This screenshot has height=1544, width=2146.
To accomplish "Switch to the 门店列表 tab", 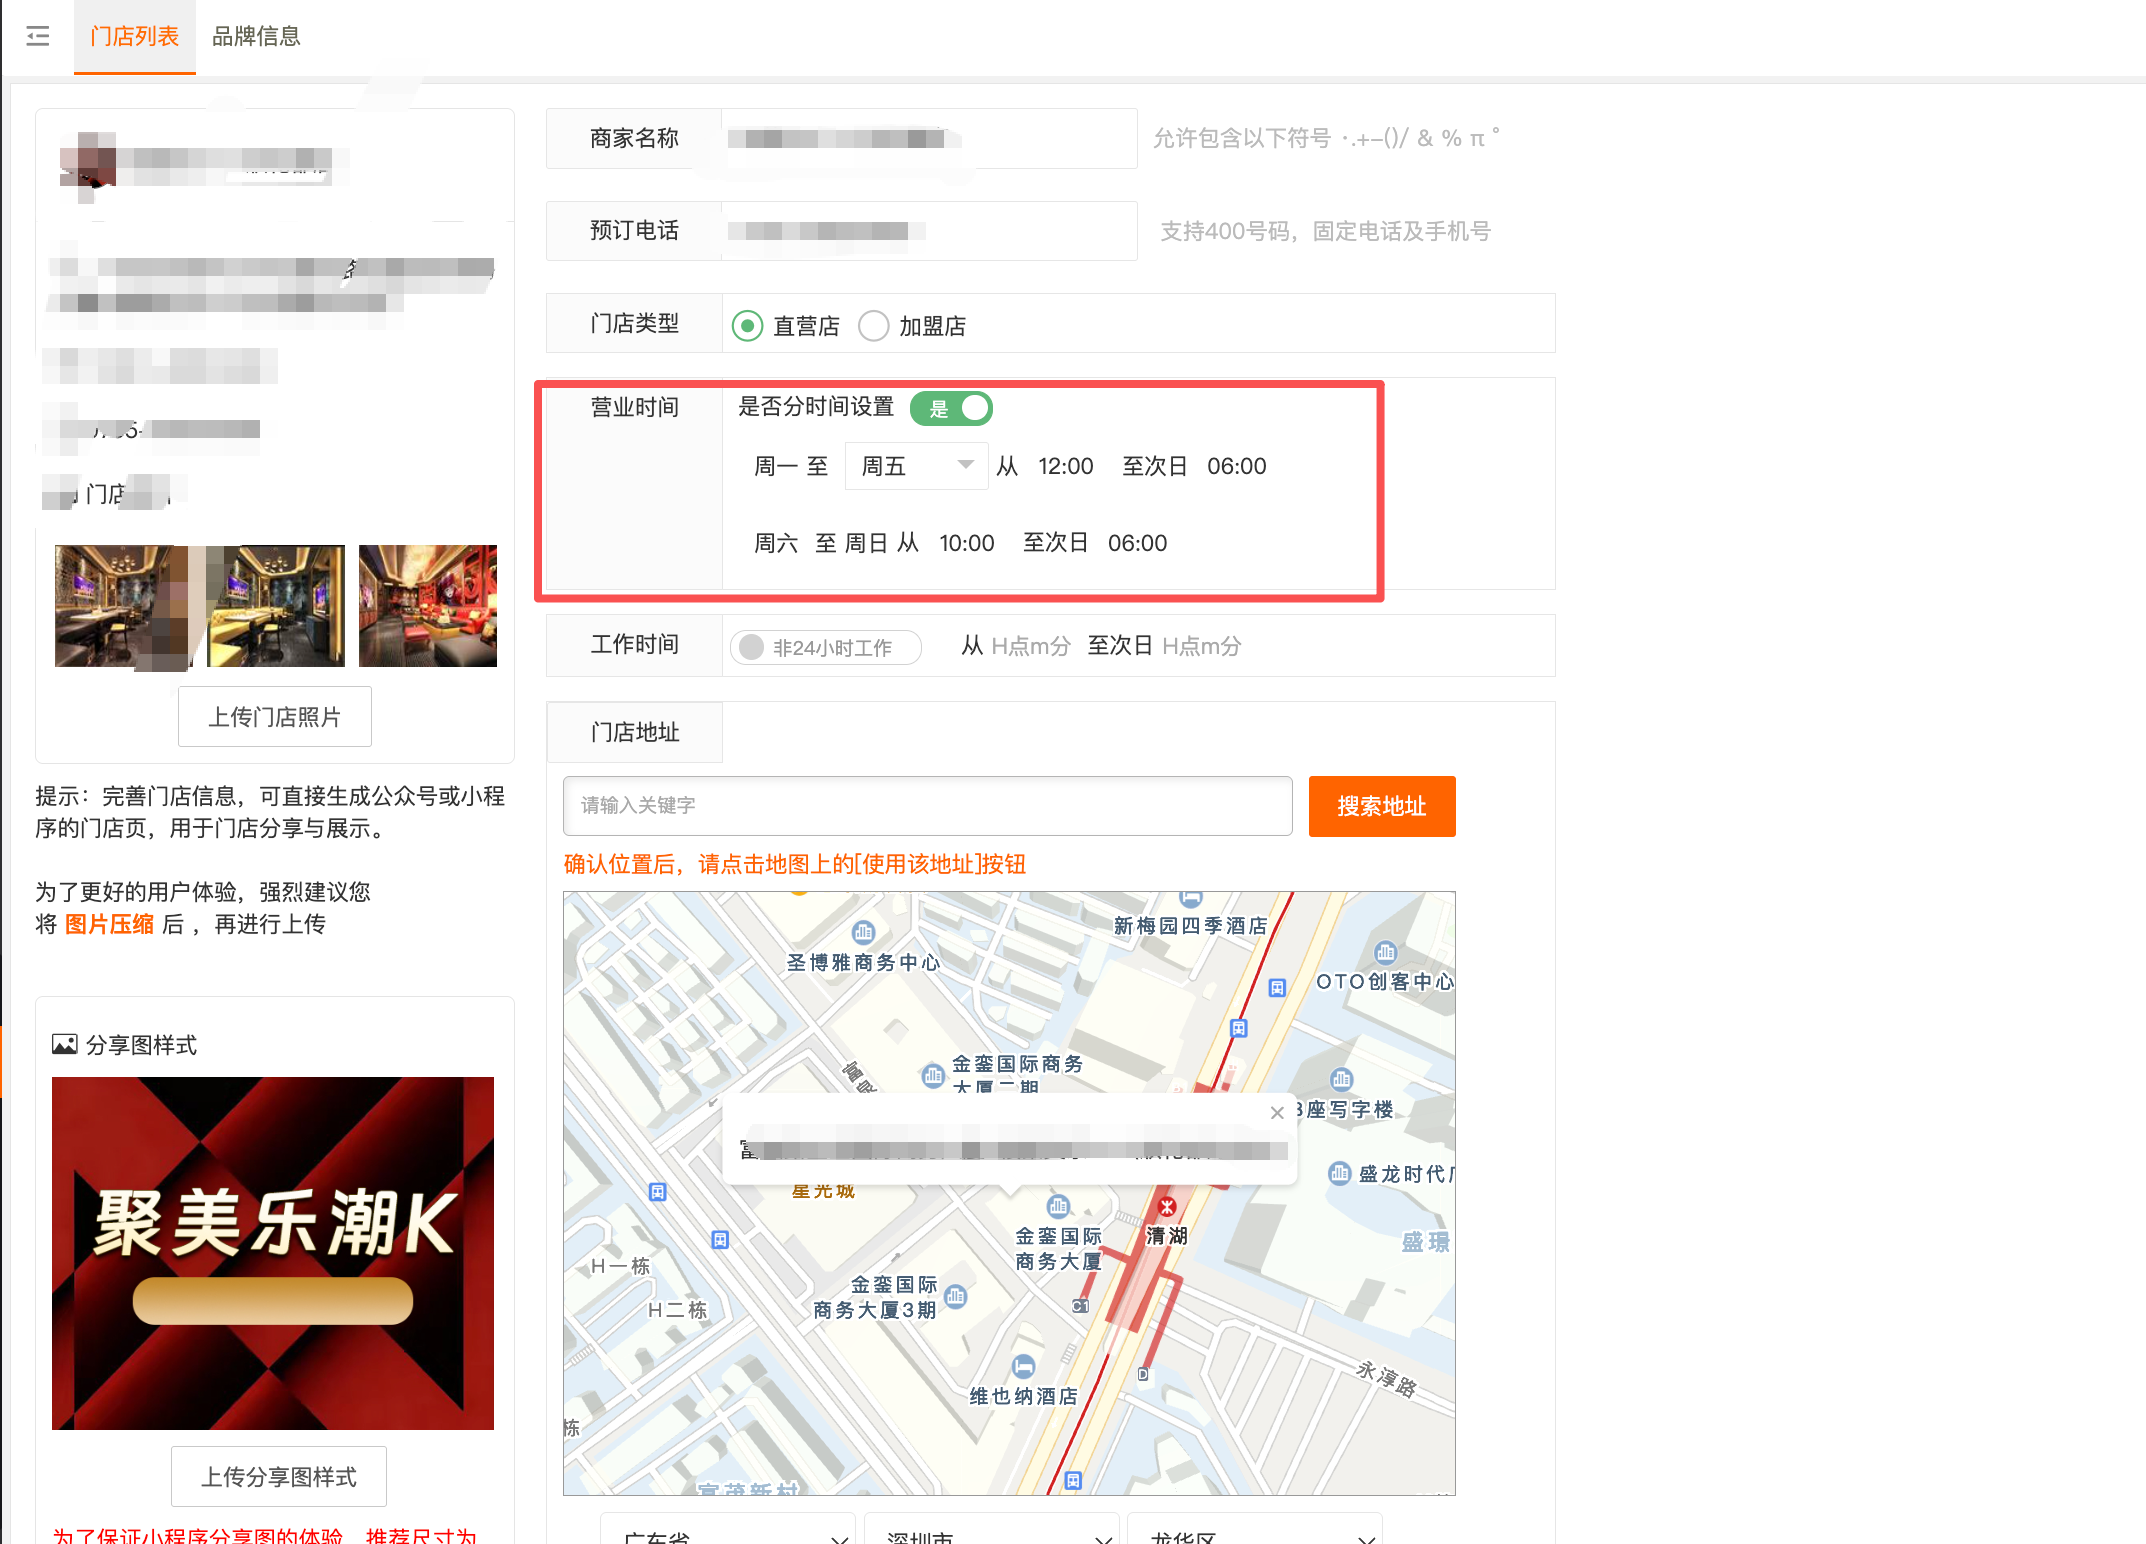I will [134, 36].
